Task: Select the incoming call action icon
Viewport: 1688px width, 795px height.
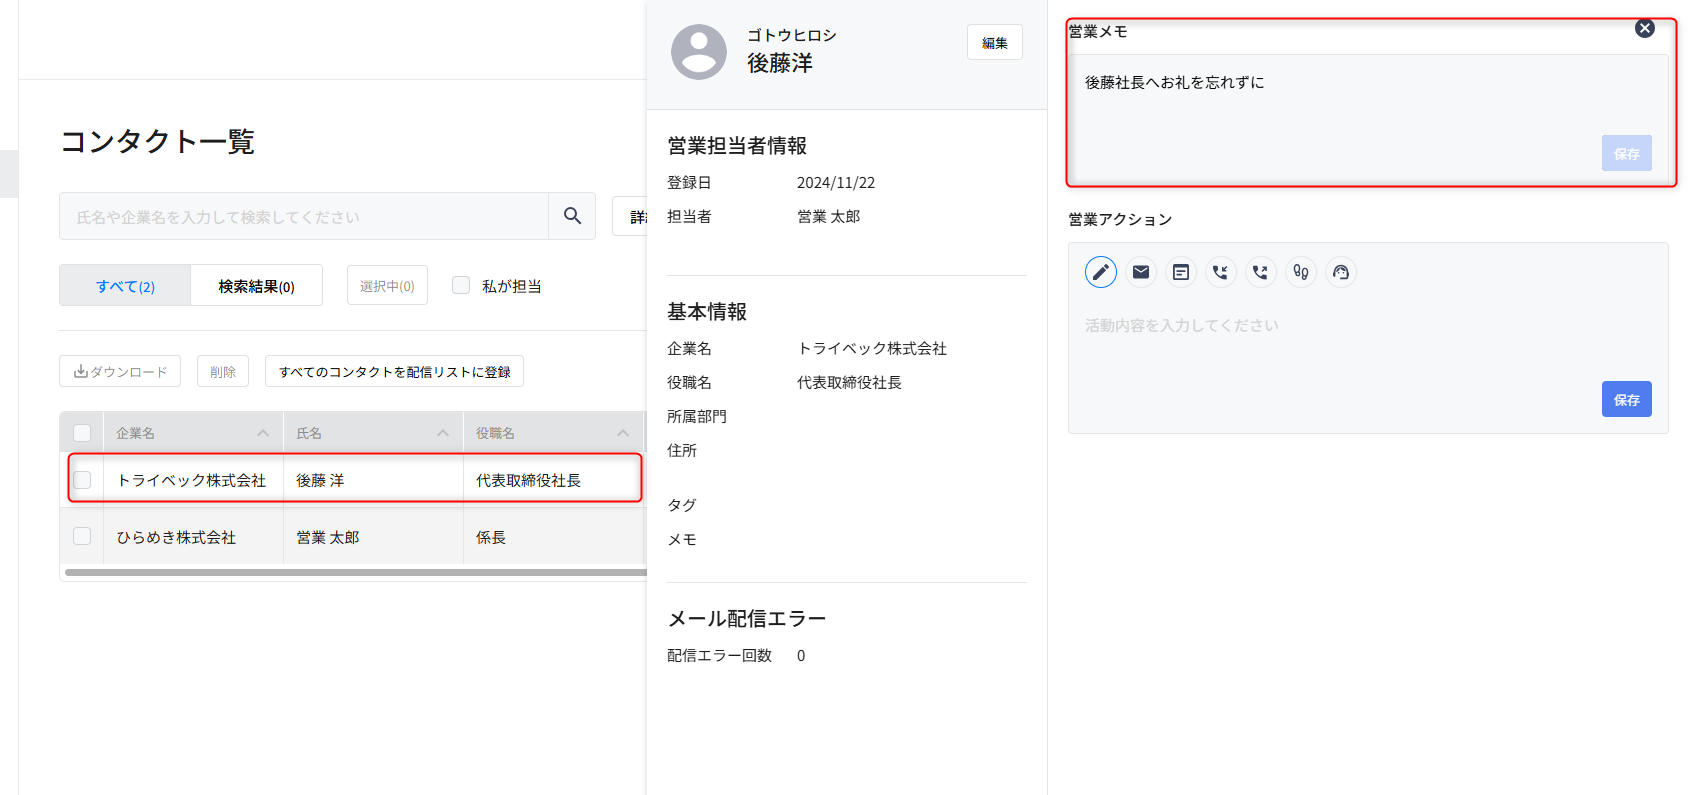Action: (x=1221, y=272)
